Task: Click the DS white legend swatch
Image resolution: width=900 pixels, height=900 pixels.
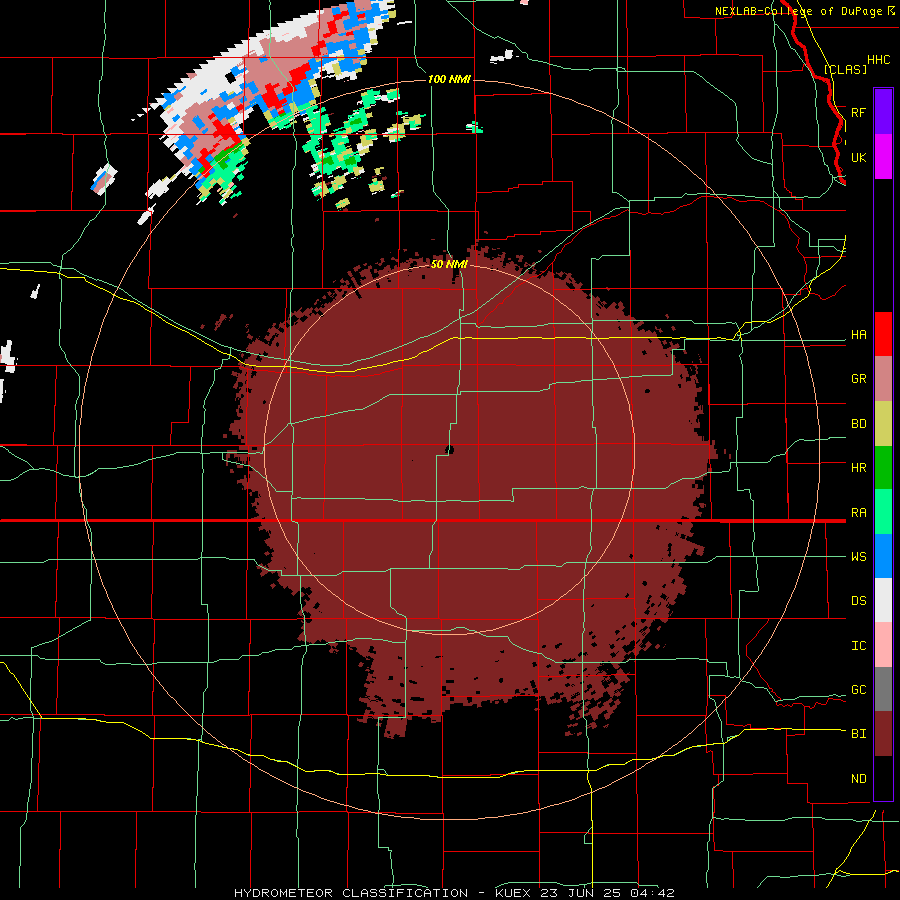Action: 883,600
